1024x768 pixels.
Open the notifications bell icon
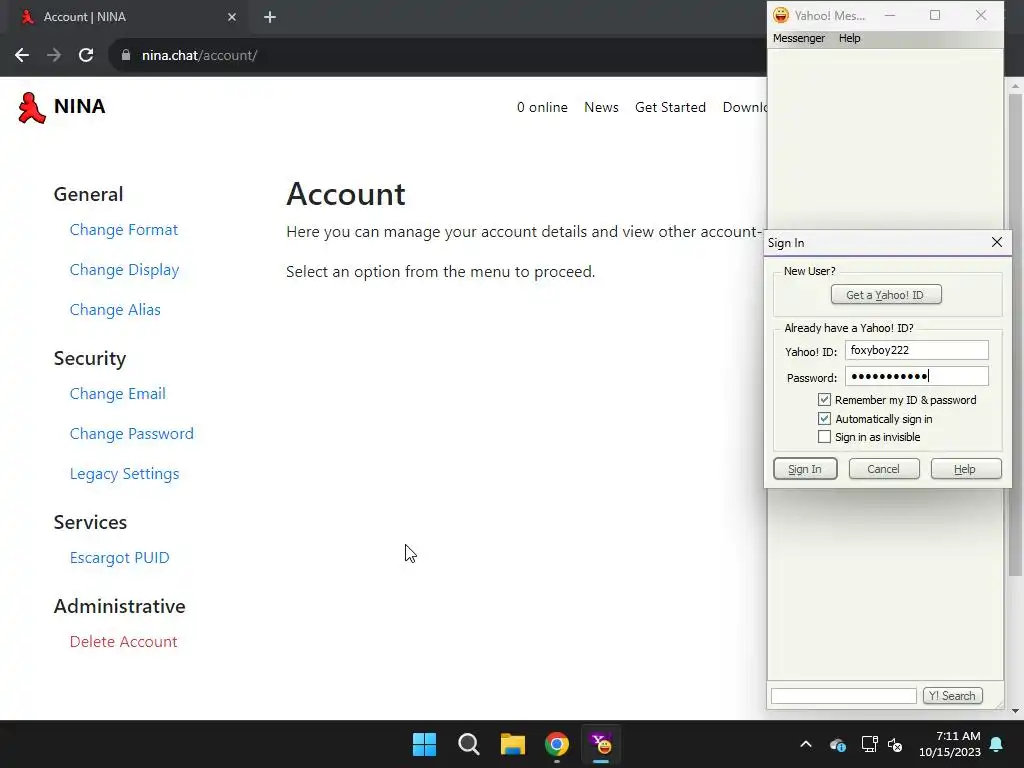tap(997, 744)
